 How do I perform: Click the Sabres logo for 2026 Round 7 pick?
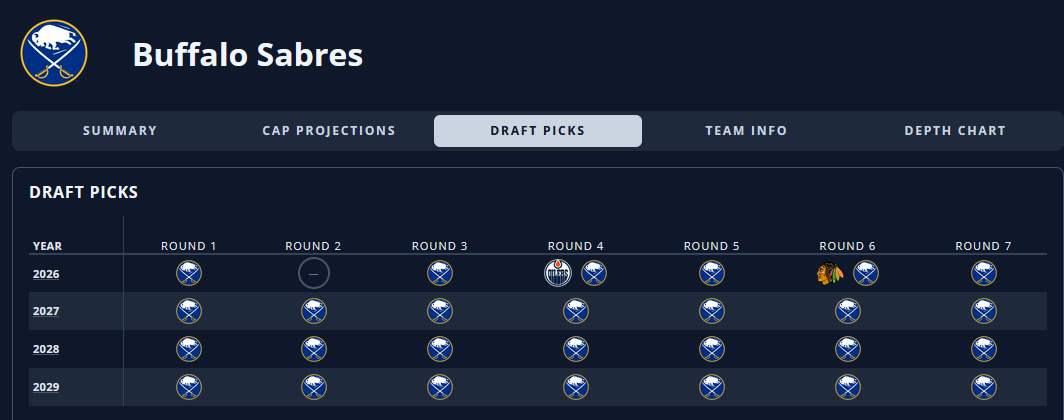984,273
